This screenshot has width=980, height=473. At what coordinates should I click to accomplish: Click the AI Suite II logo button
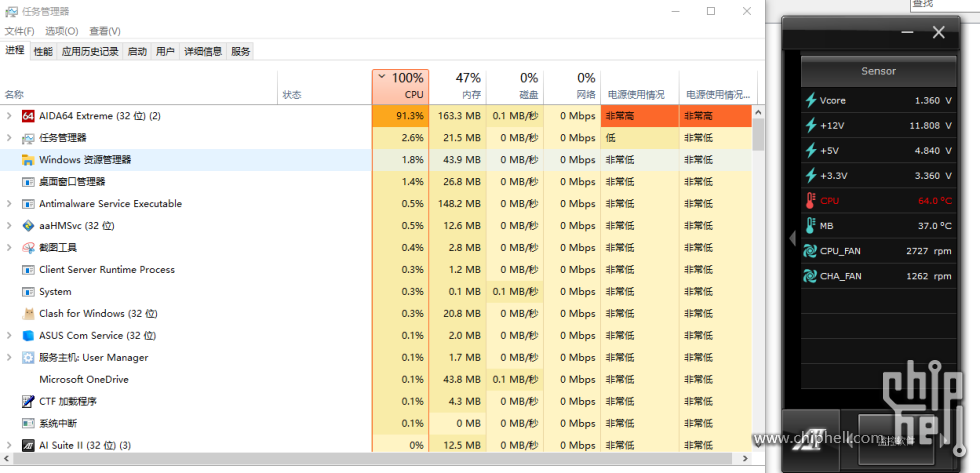pos(811,439)
